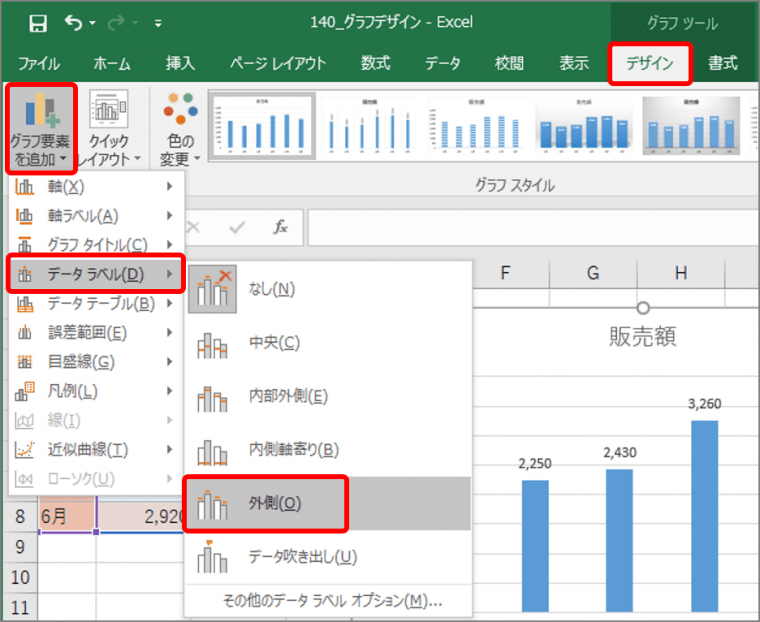Click the グラフ要素を追加 button
Image resolution: width=760 pixels, height=622 pixels.
pos(41,128)
